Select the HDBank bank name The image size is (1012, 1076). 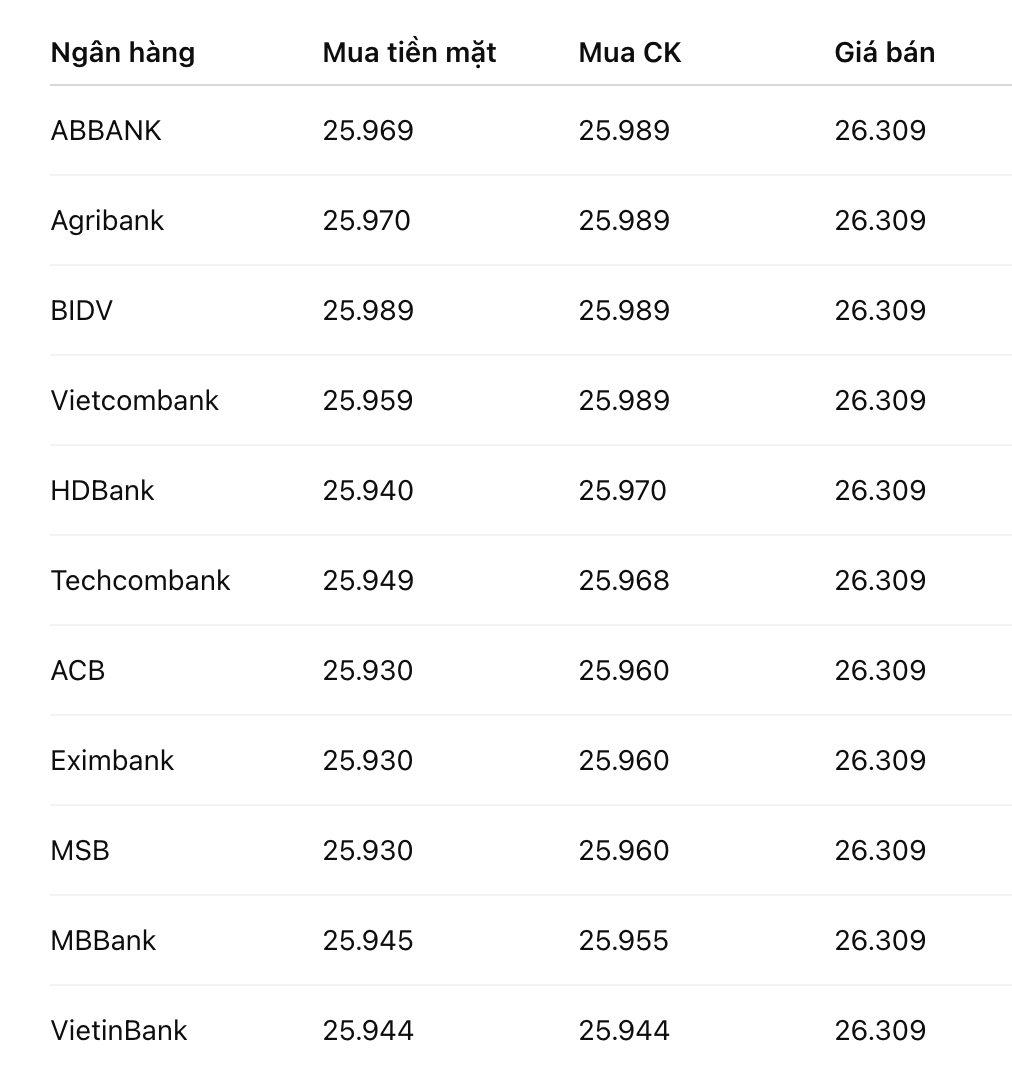[103, 490]
